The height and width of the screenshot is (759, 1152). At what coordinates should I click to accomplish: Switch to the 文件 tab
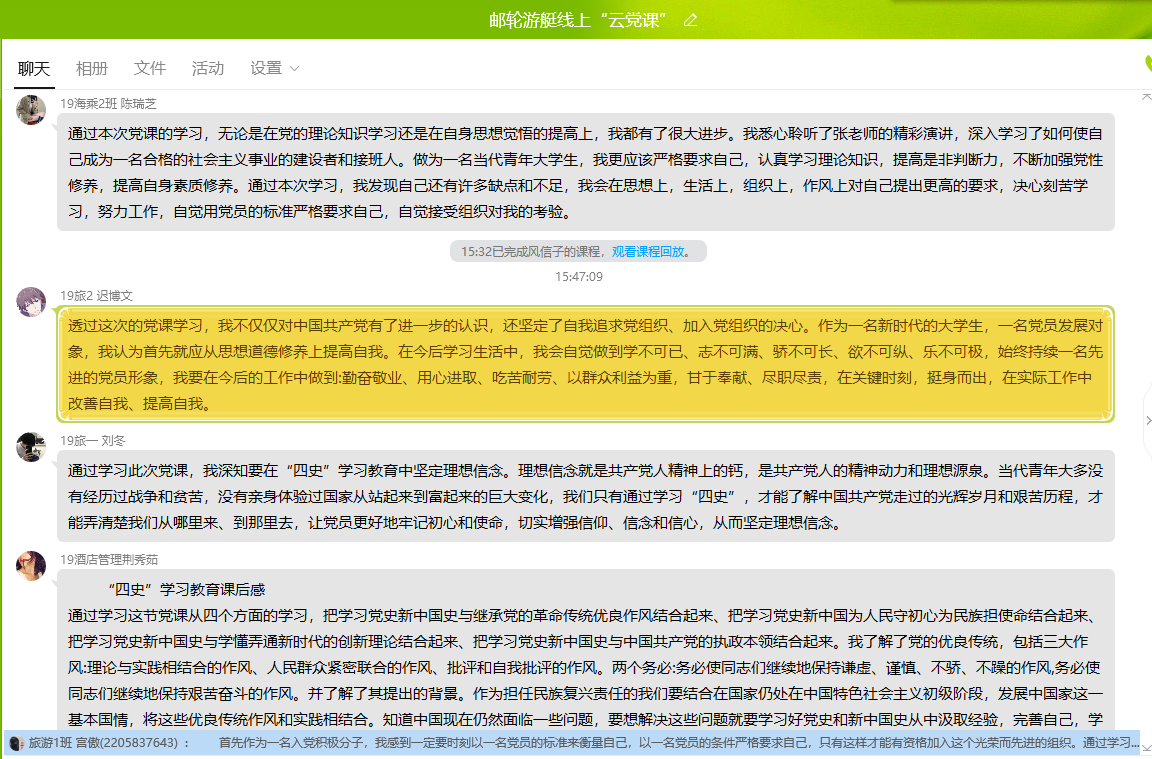pyautogui.click(x=150, y=68)
